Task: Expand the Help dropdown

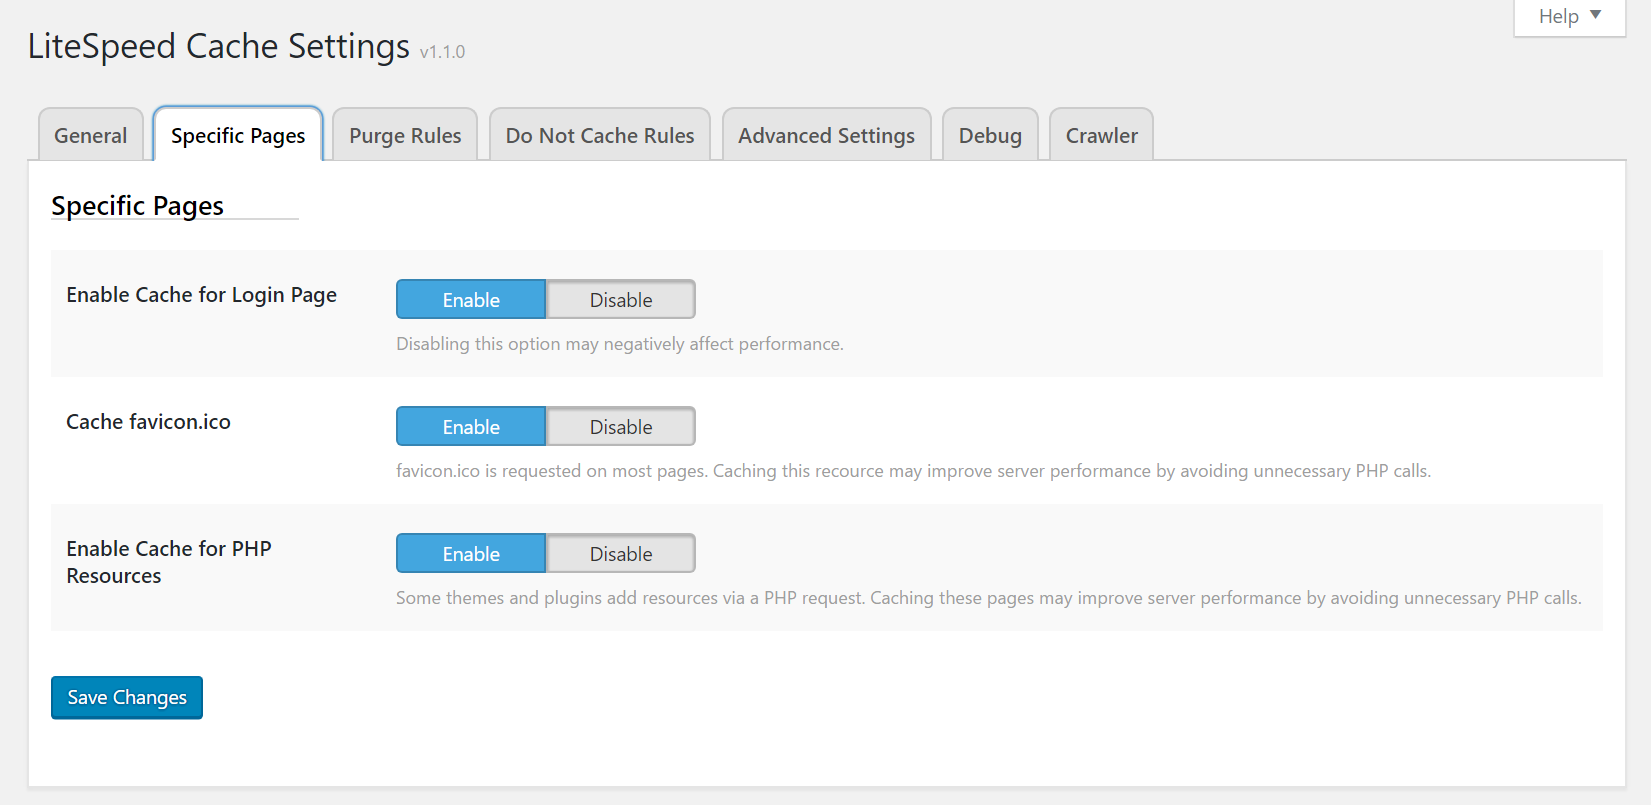Action: (x=1570, y=17)
